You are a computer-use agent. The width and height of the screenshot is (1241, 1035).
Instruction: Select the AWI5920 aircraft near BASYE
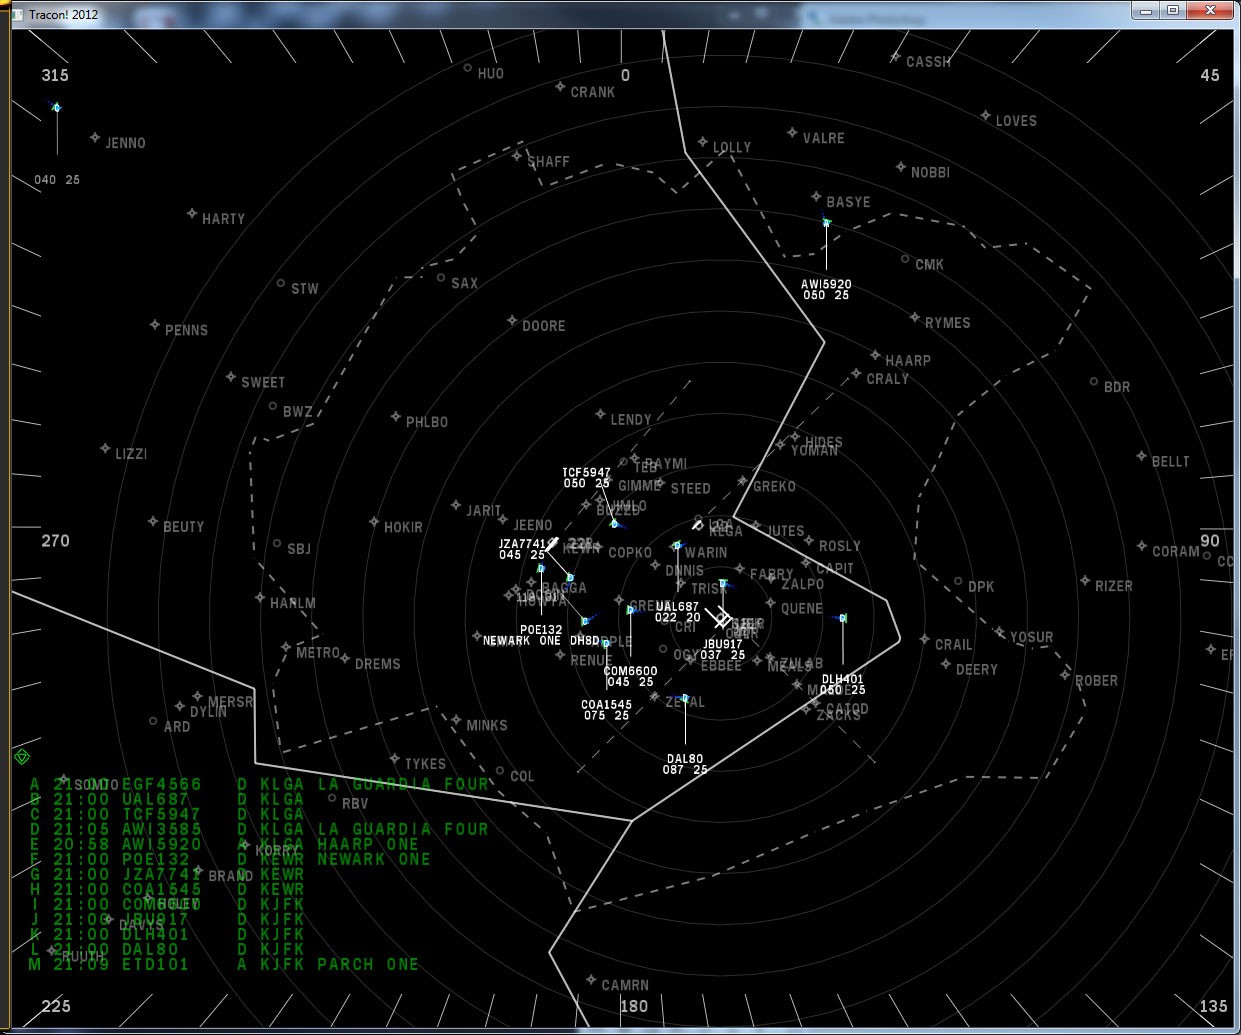(x=825, y=222)
